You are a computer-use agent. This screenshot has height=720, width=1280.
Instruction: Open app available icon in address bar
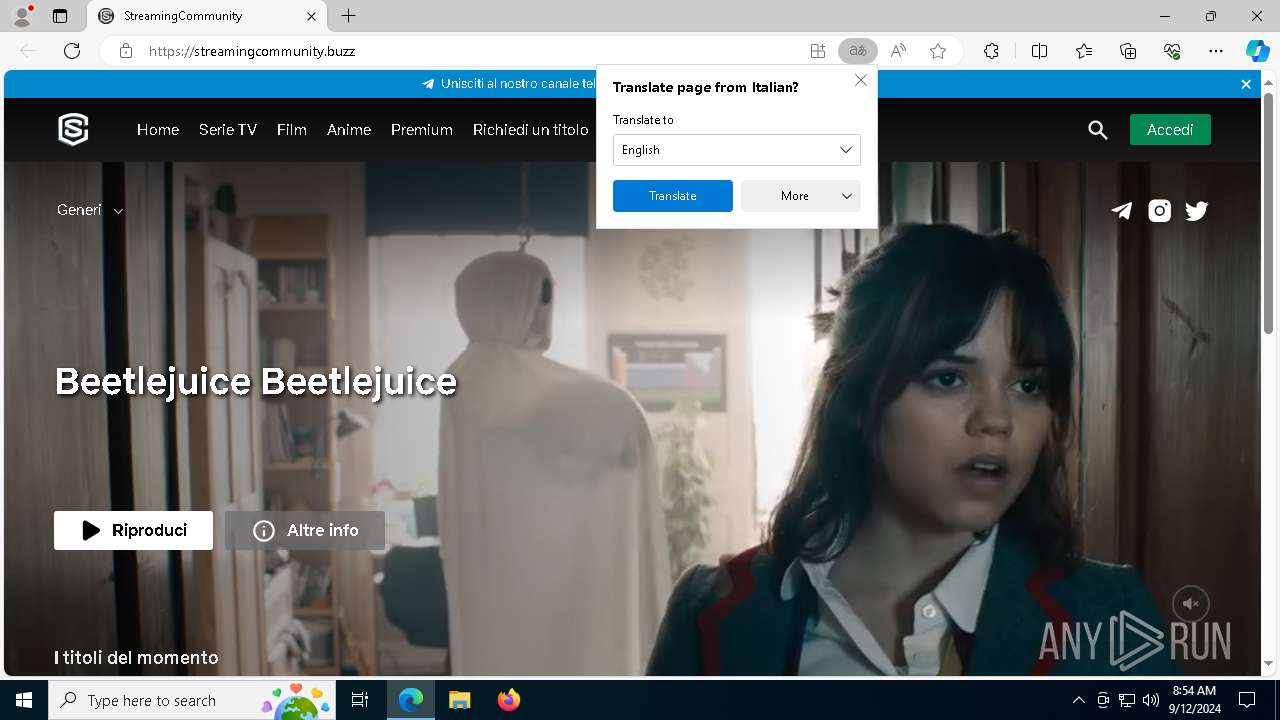click(818, 51)
